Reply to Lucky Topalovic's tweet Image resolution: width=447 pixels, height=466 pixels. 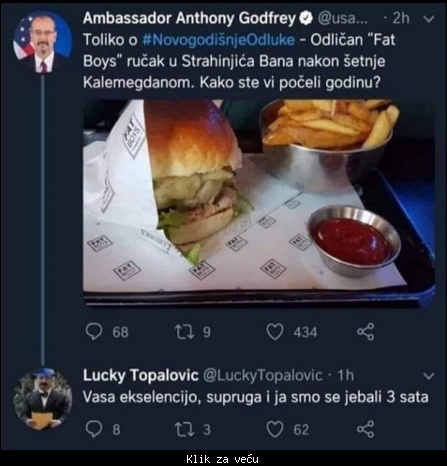click(94, 429)
